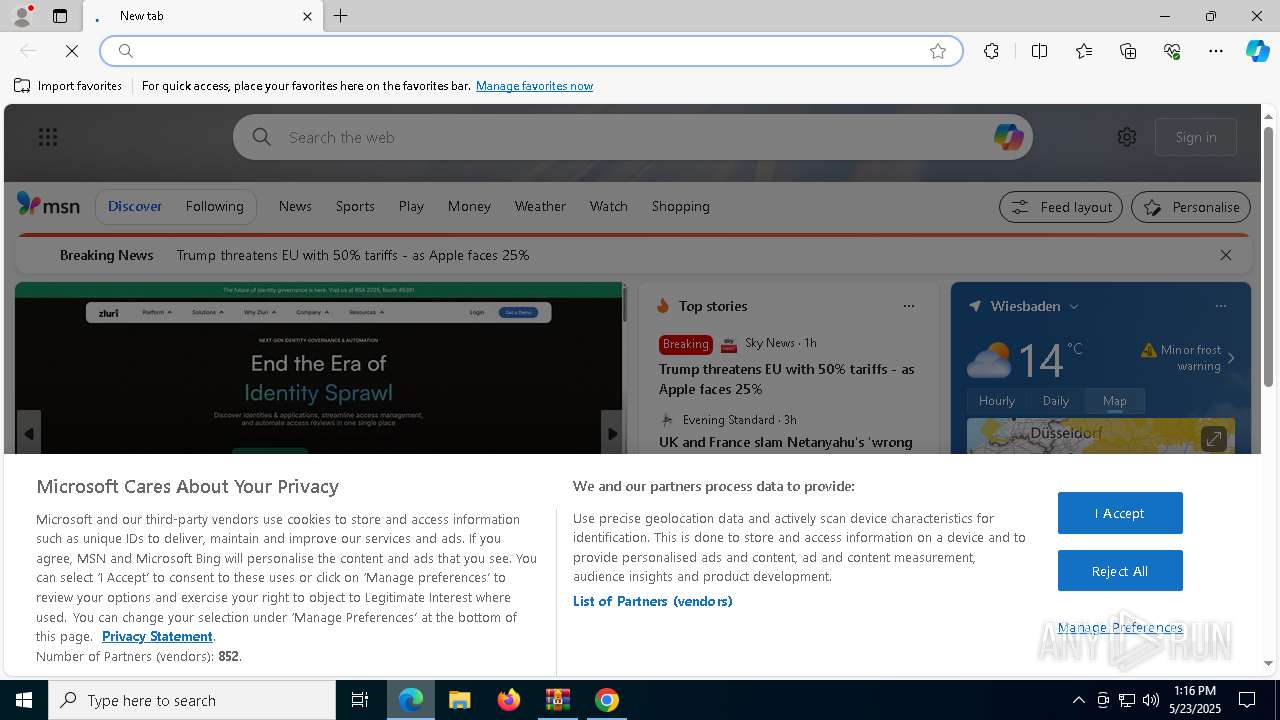The image size is (1280, 720).
Task: Click I Accept privacy button
Action: pos(1120,513)
